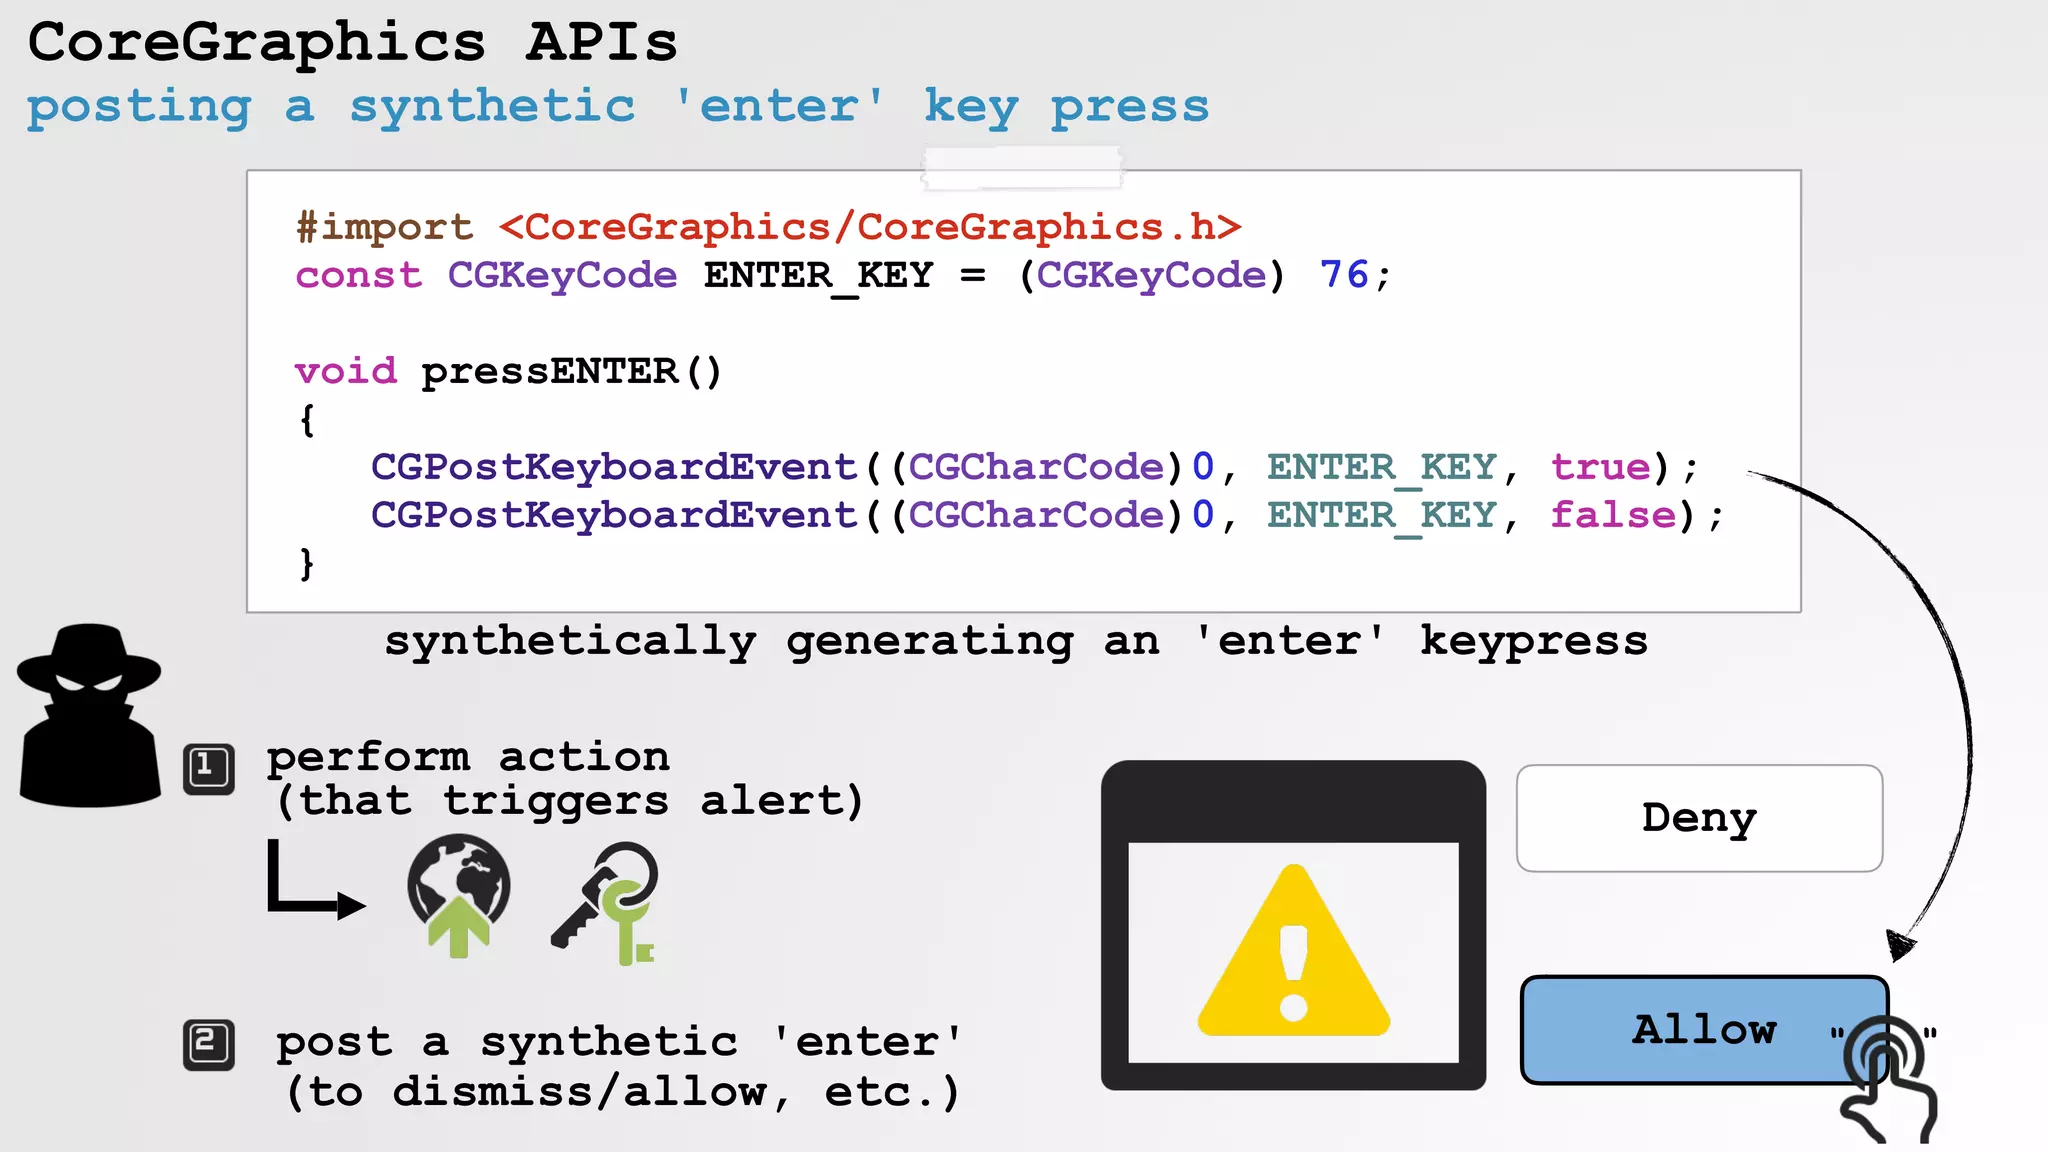Click the Deny button

tap(1699, 818)
